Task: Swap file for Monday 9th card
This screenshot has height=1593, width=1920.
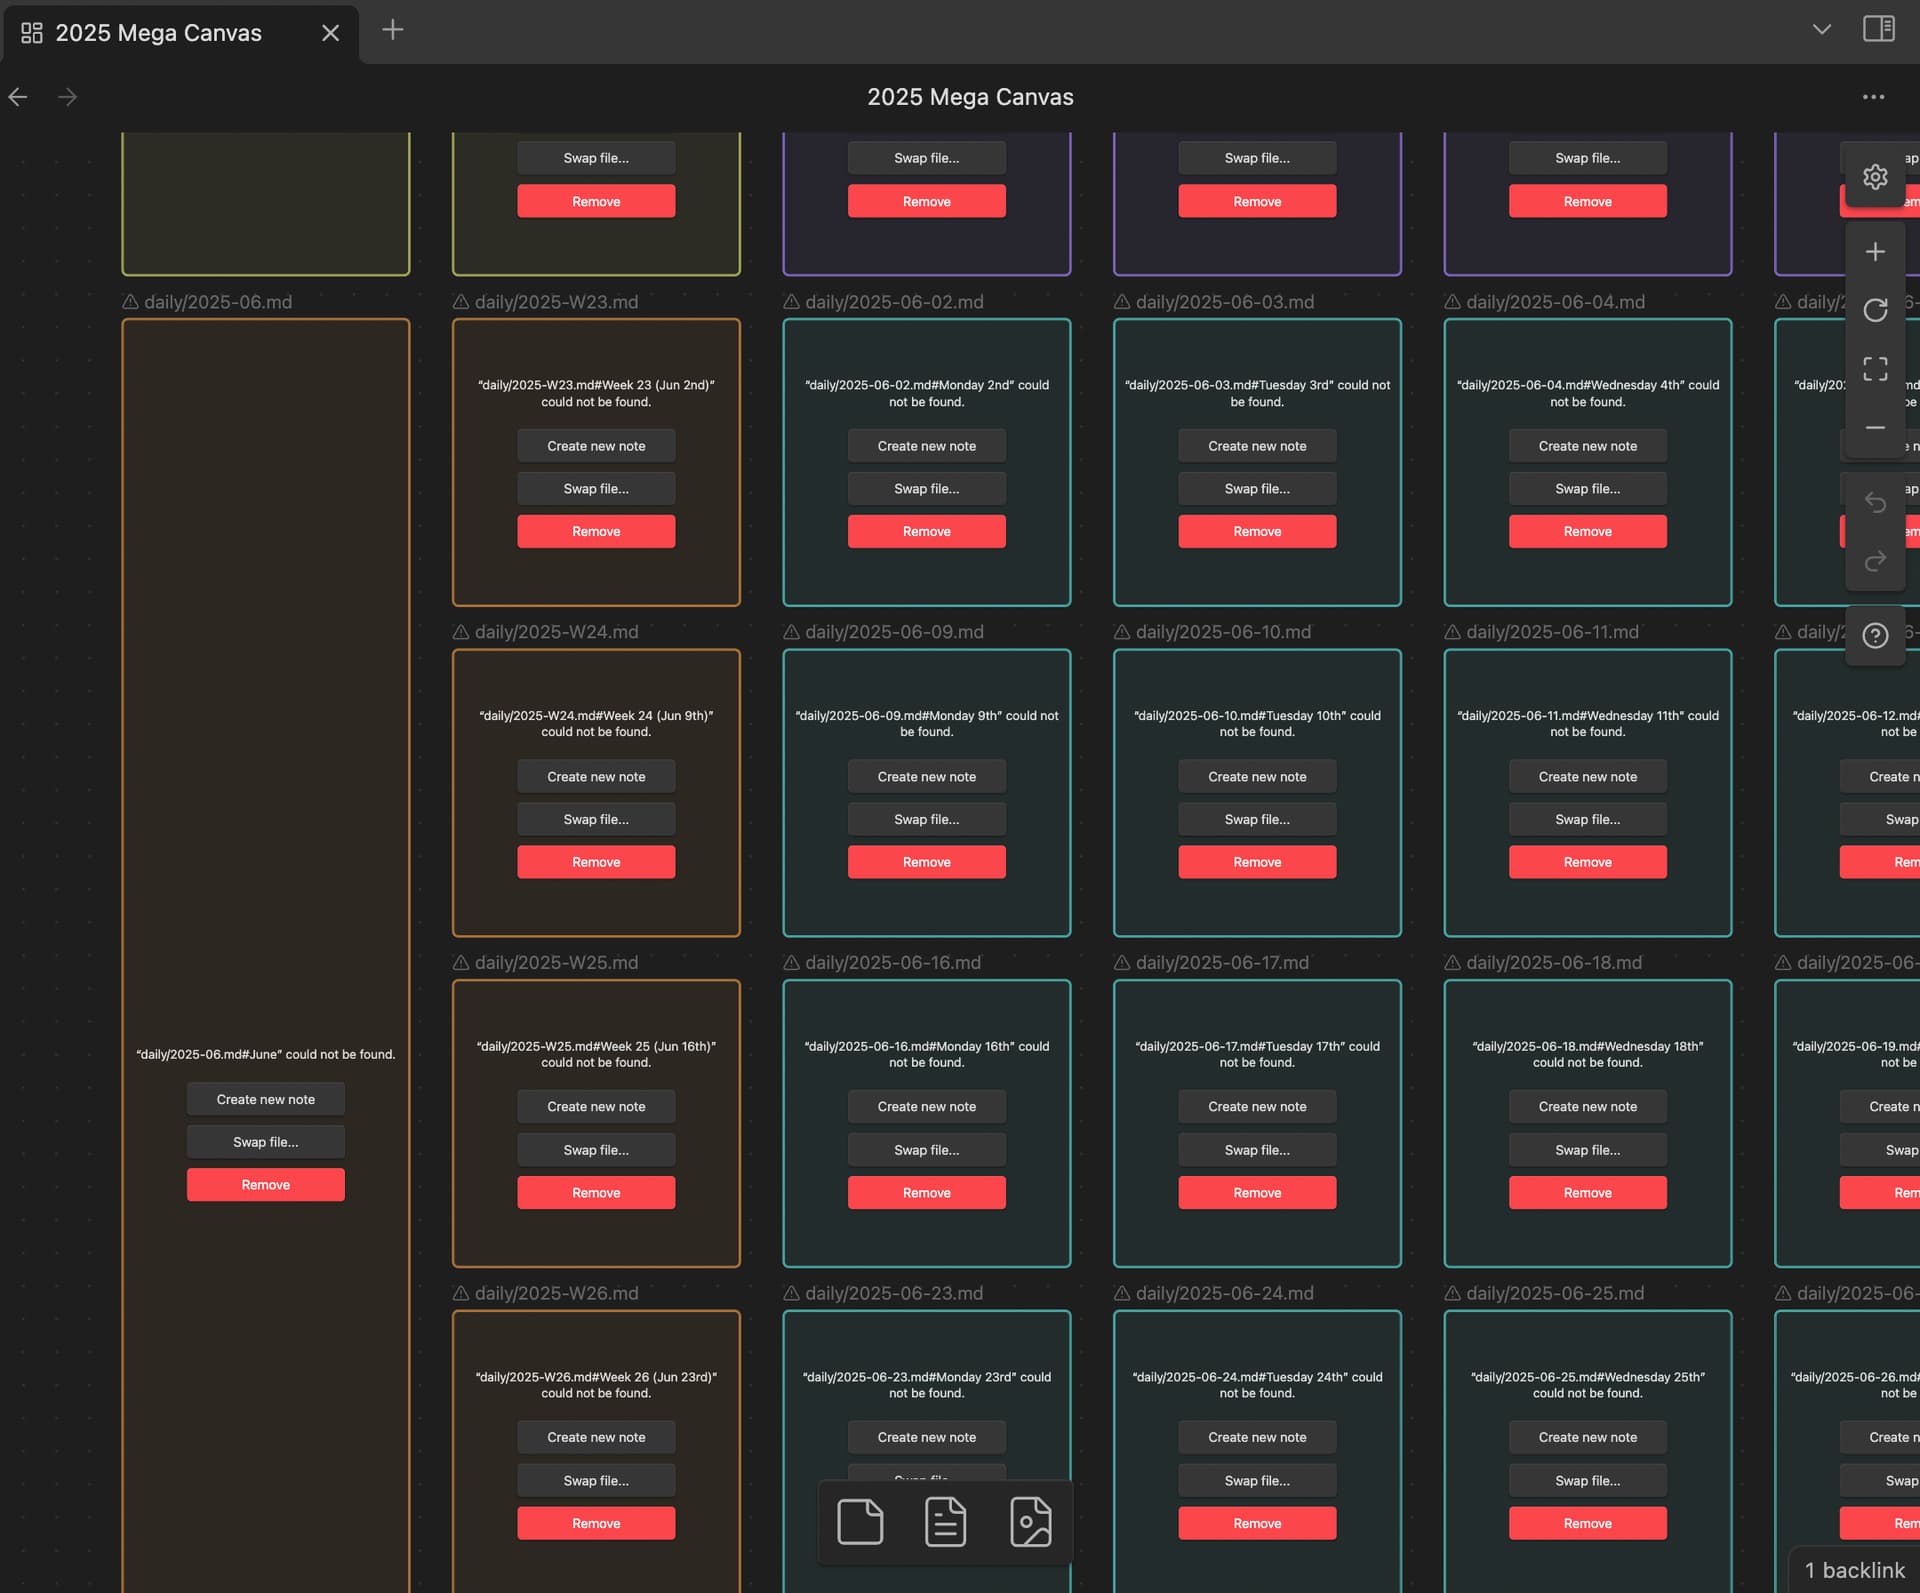Action: point(927,819)
